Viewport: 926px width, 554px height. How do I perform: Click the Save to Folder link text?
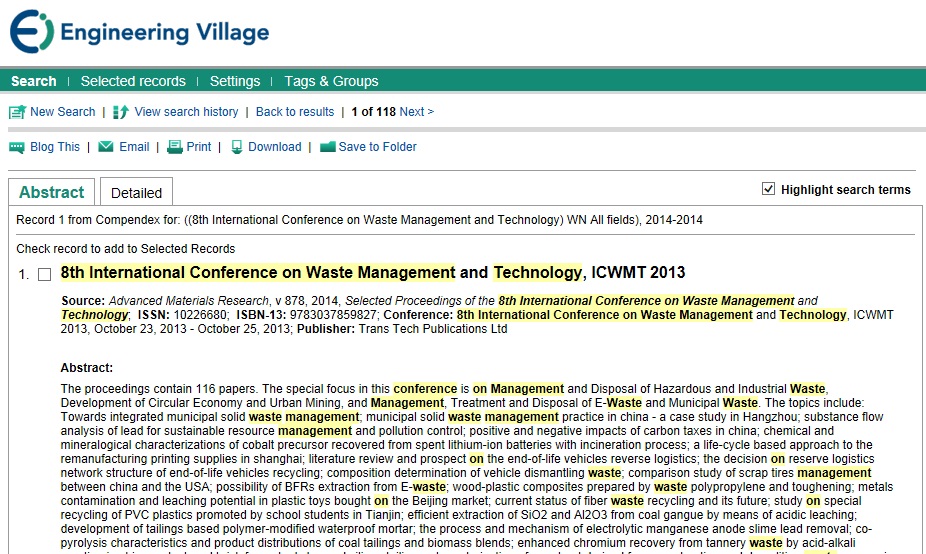tap(377, 147)
